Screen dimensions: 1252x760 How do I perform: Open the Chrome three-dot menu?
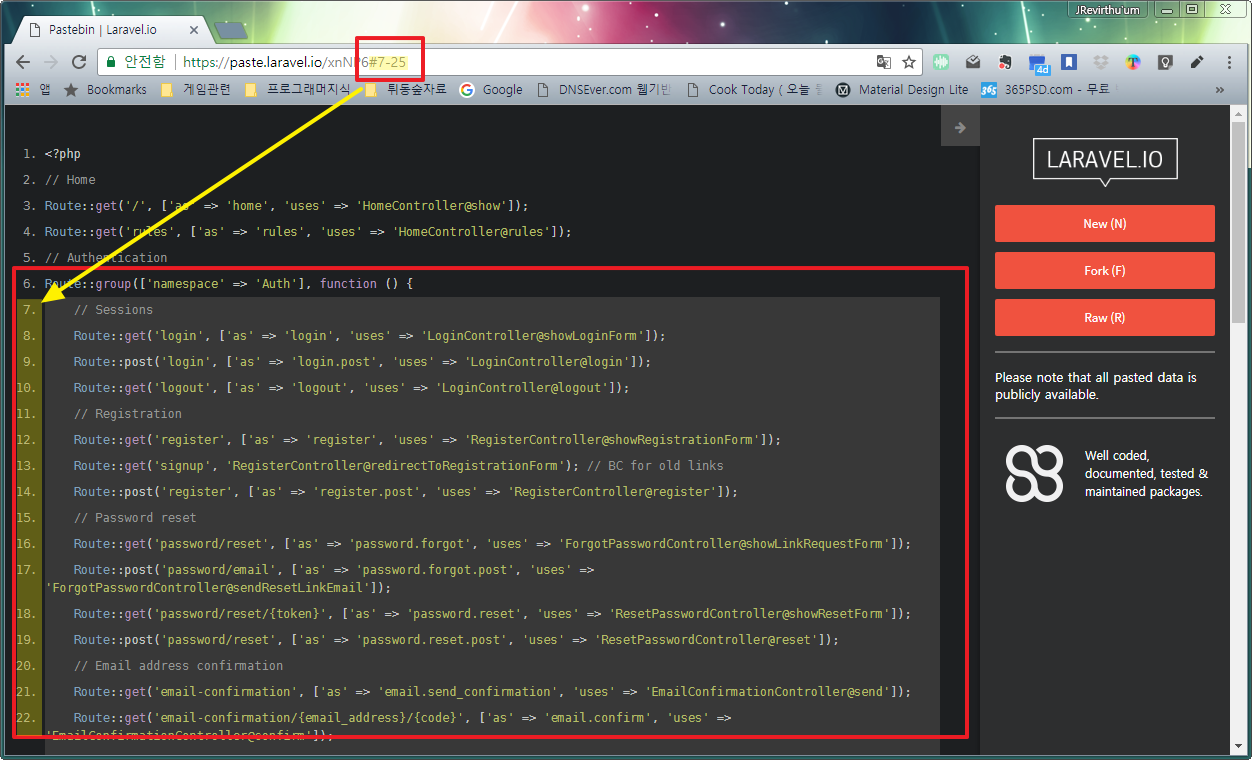click(1229, 62)
